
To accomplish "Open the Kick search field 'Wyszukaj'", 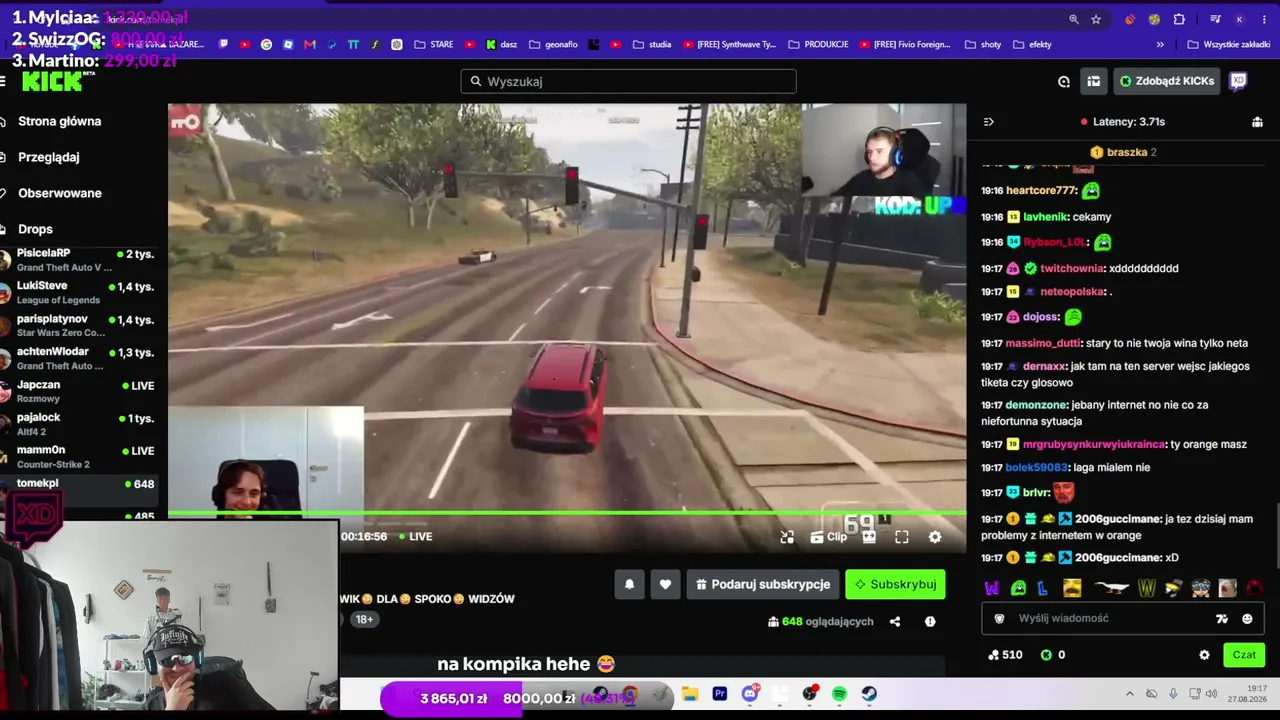I will [628, 81].
